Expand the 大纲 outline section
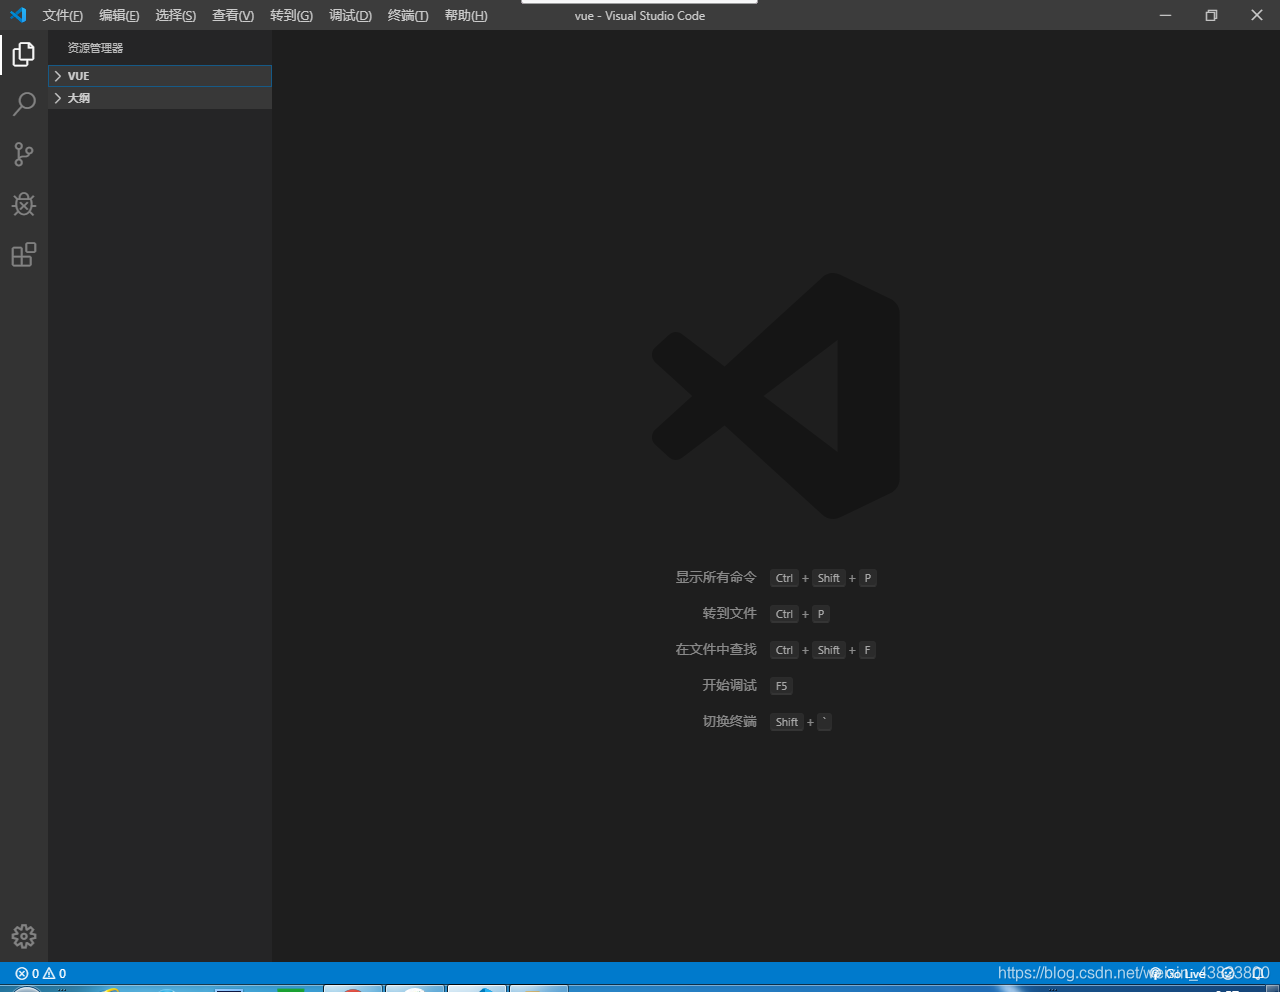 [160, 98]
